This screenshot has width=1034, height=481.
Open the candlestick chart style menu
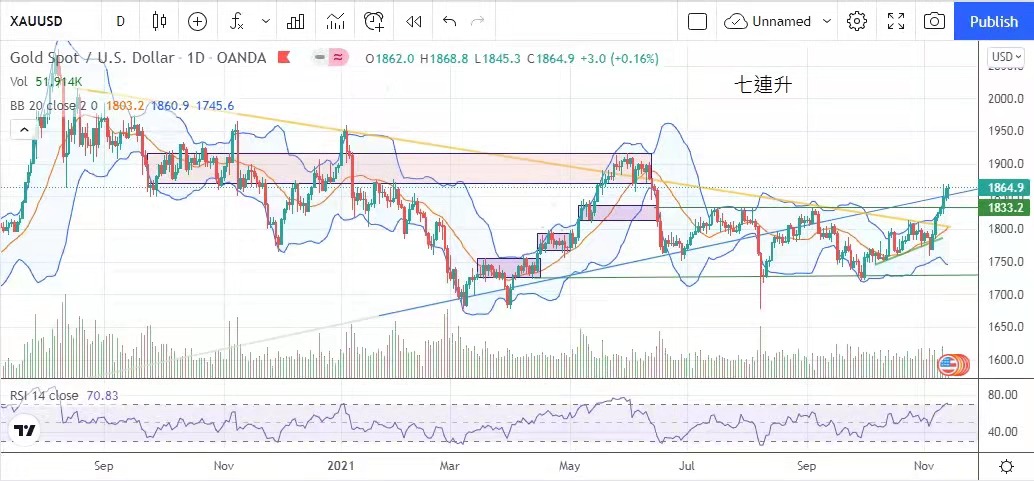(159, 21)
